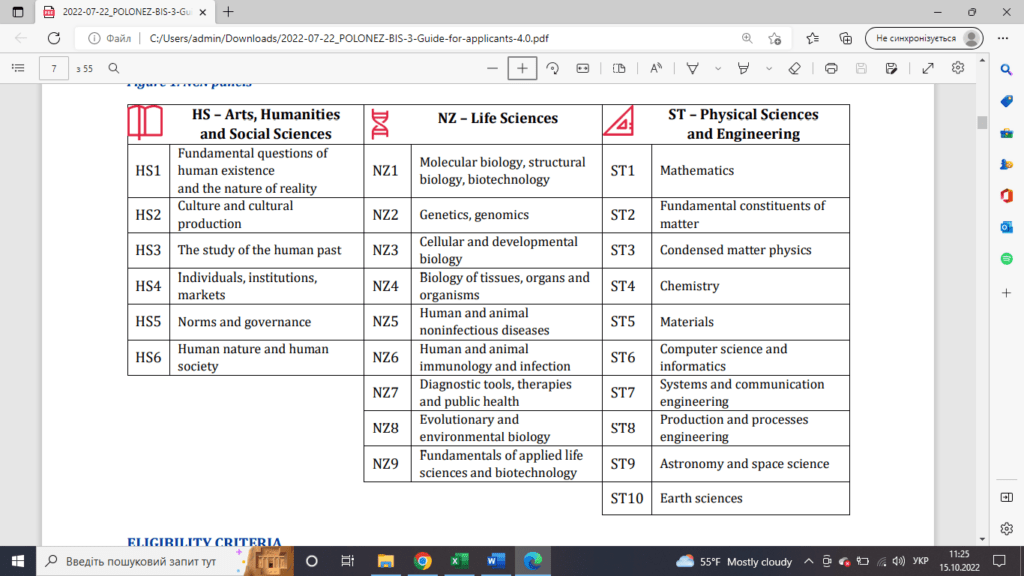1024x576 pixels.
Task: Open a new browser tab
Action: coord(228,12)
